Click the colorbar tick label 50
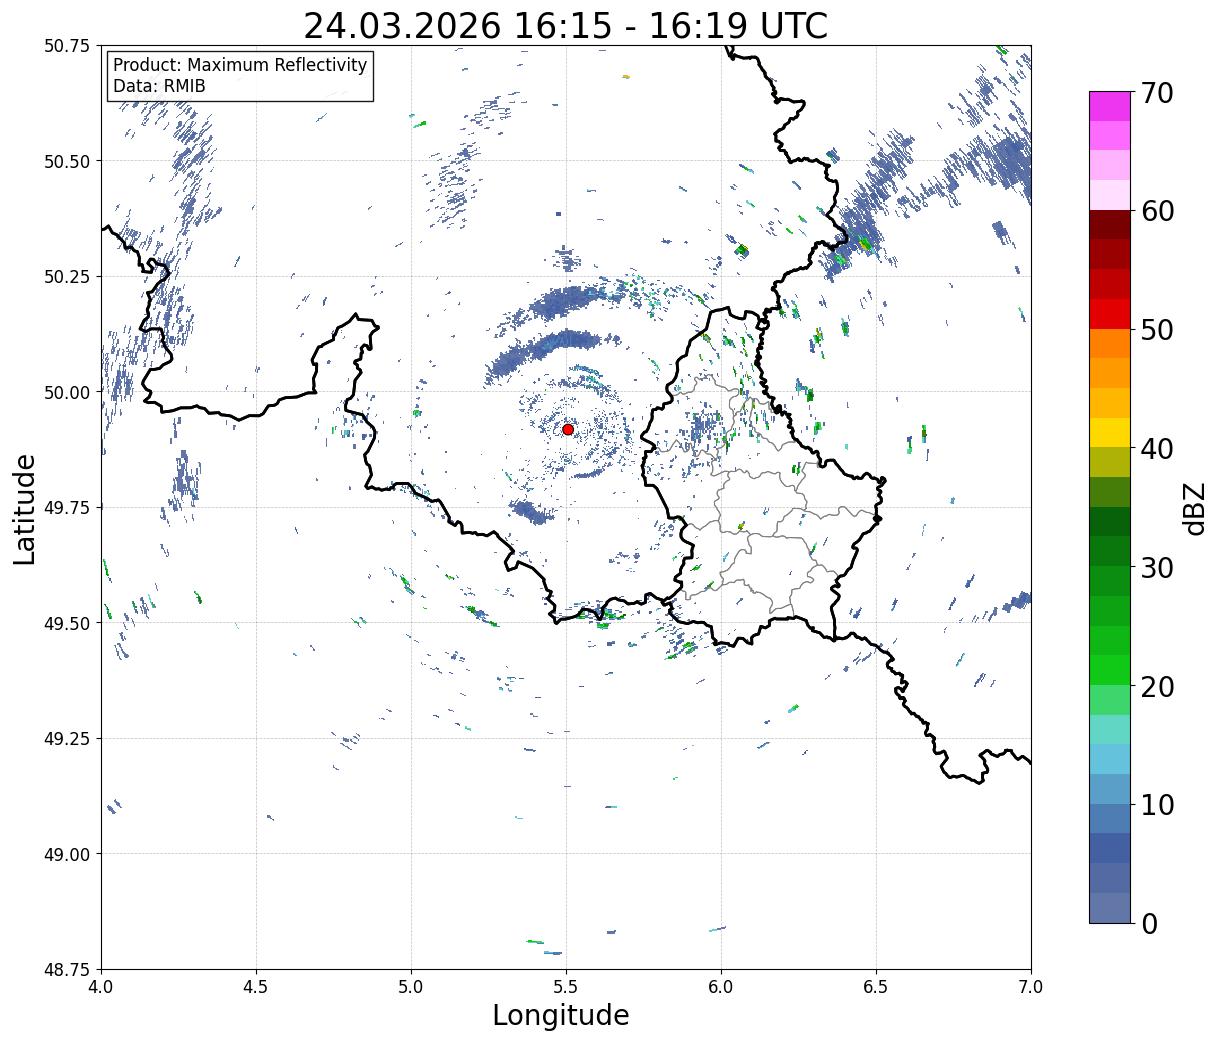The height and width of the screenshot is (1040, 1219). (1156, 330)
